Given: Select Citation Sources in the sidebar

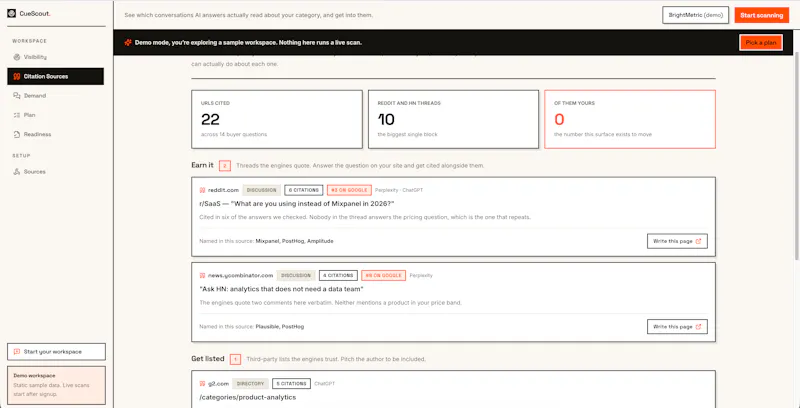Looking at the screenshot, I should 56,76.
